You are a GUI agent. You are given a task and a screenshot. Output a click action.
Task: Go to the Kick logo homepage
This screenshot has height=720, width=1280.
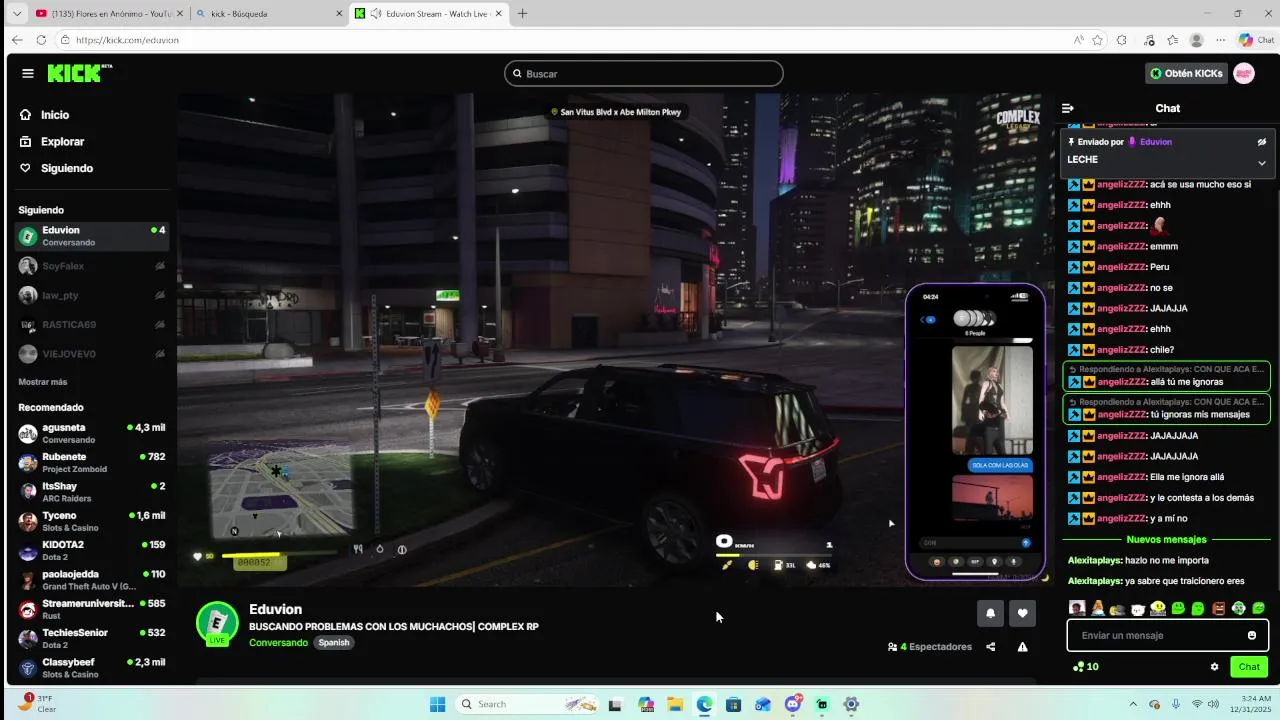tap(79, 73)
